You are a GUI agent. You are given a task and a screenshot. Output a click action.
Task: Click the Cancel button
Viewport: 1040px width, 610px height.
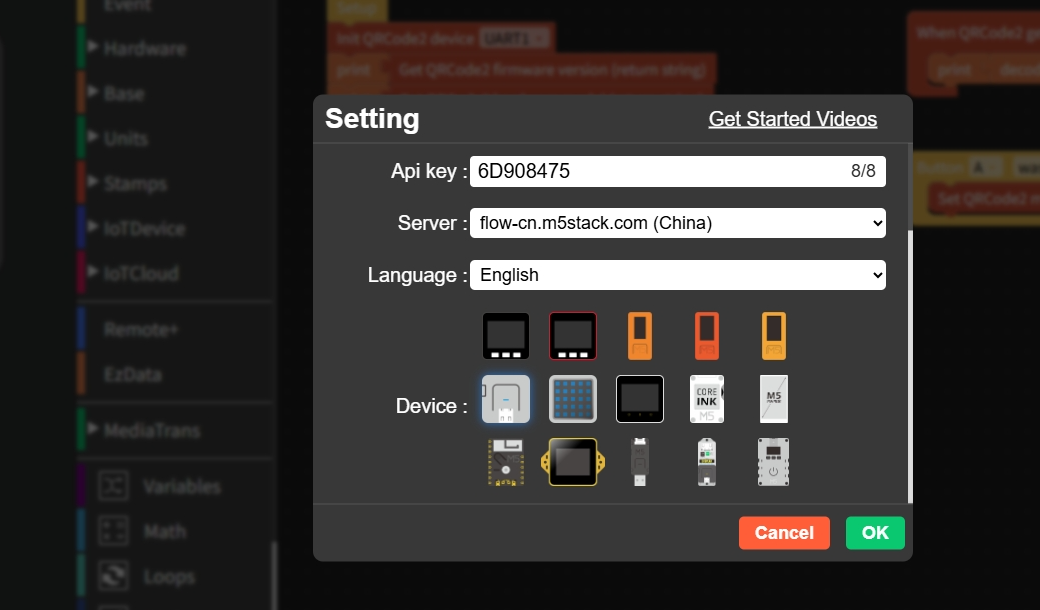[784, 533]
